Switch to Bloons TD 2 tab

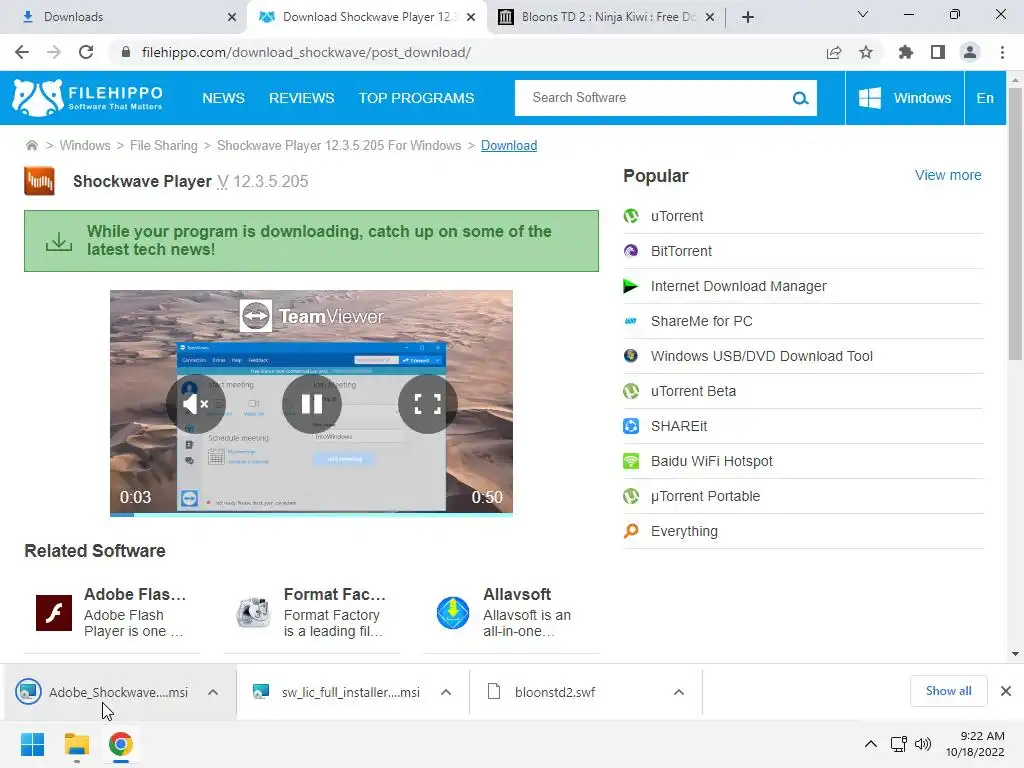tap(607, 17)
